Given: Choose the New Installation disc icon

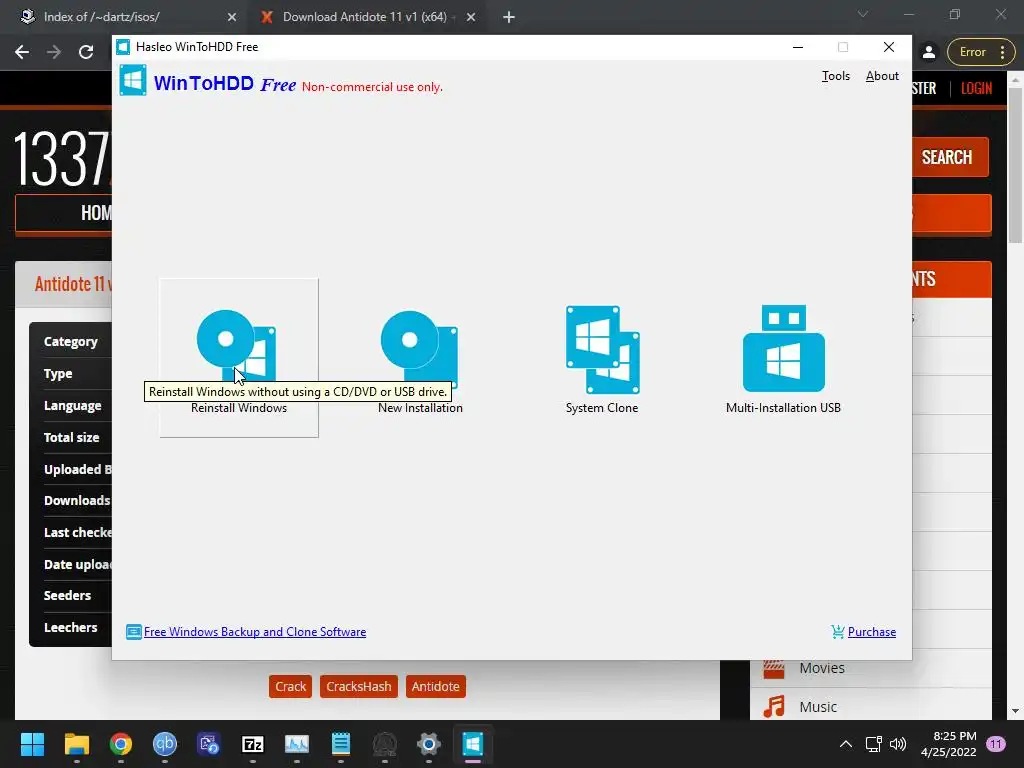Looking at the screenshot, I should coord(419,349).
